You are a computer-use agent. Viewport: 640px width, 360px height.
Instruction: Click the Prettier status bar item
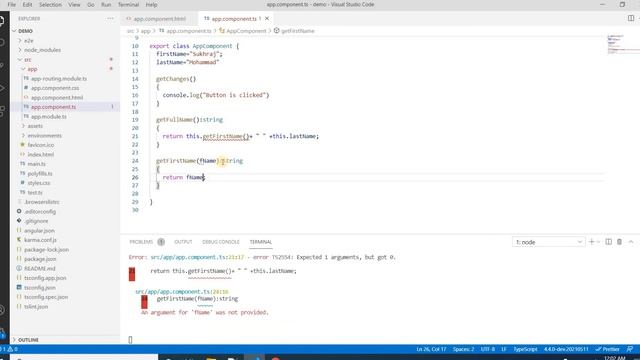pos(608,349)
